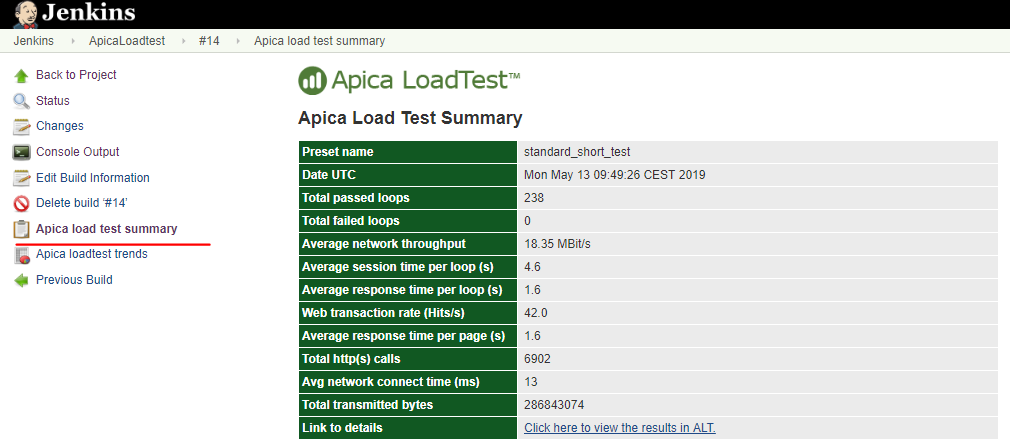Select the standard_short_test value
This screenshot has width=1010, height=445.
(577, 152)
